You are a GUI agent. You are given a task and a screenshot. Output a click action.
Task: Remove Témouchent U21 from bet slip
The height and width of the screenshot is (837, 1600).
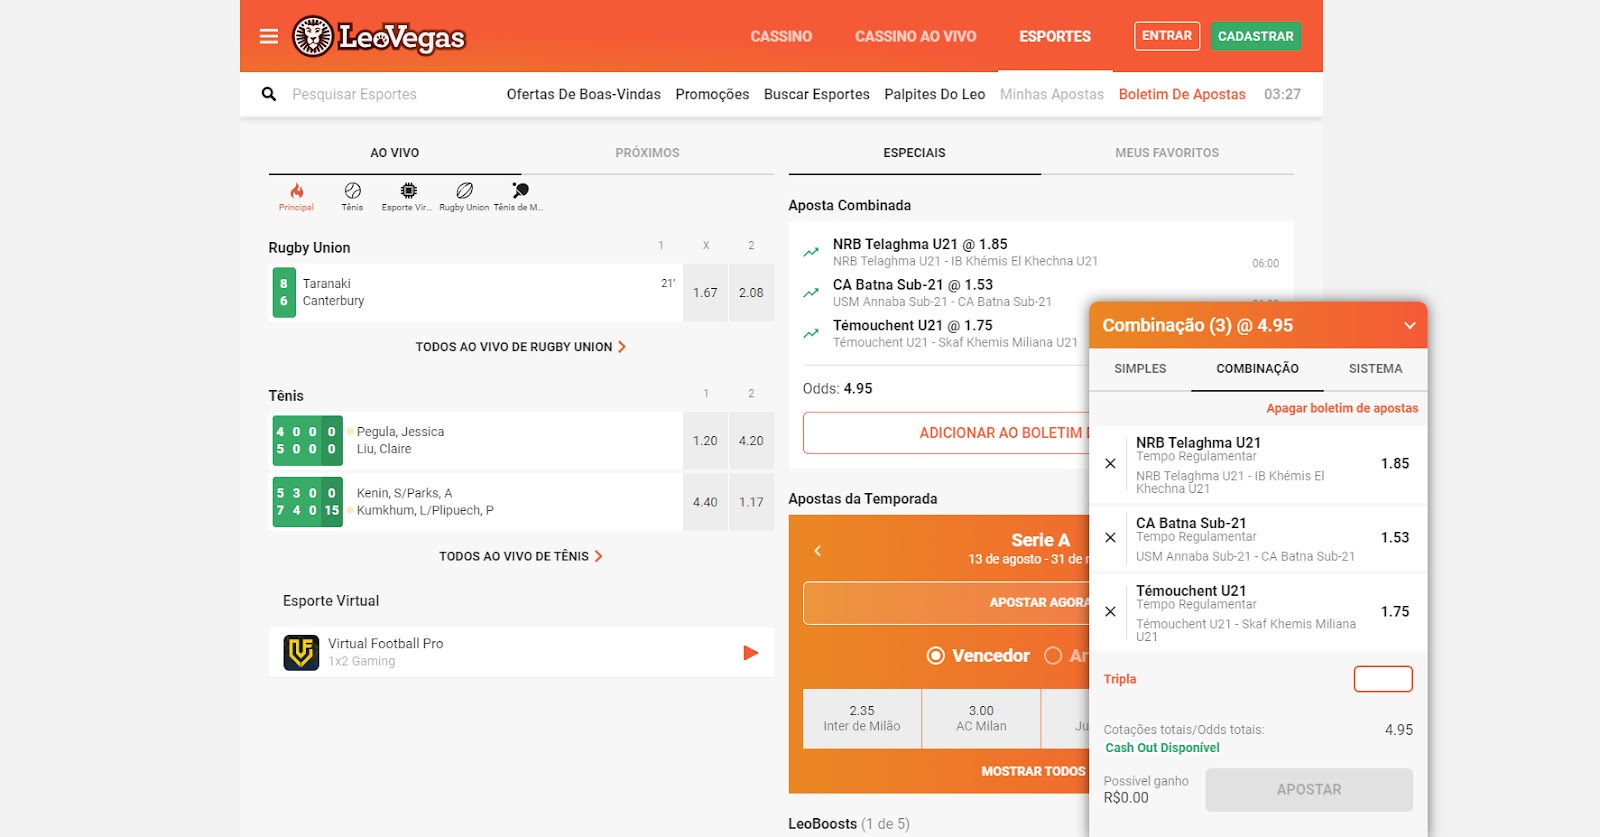point(1110,612)
